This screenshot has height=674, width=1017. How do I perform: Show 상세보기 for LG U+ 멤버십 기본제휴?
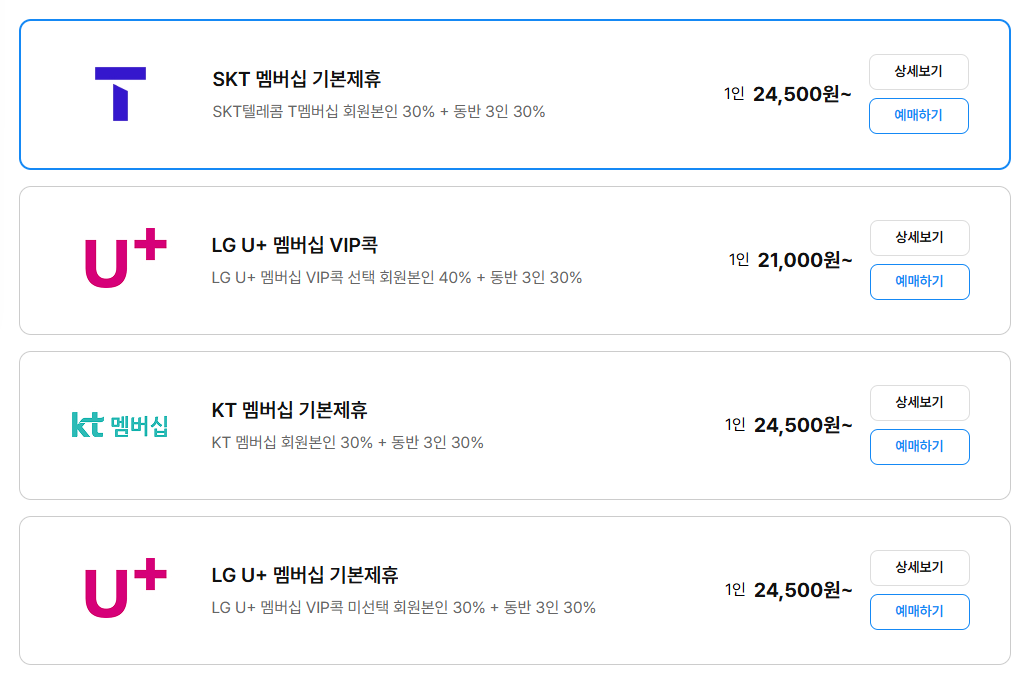919,568
